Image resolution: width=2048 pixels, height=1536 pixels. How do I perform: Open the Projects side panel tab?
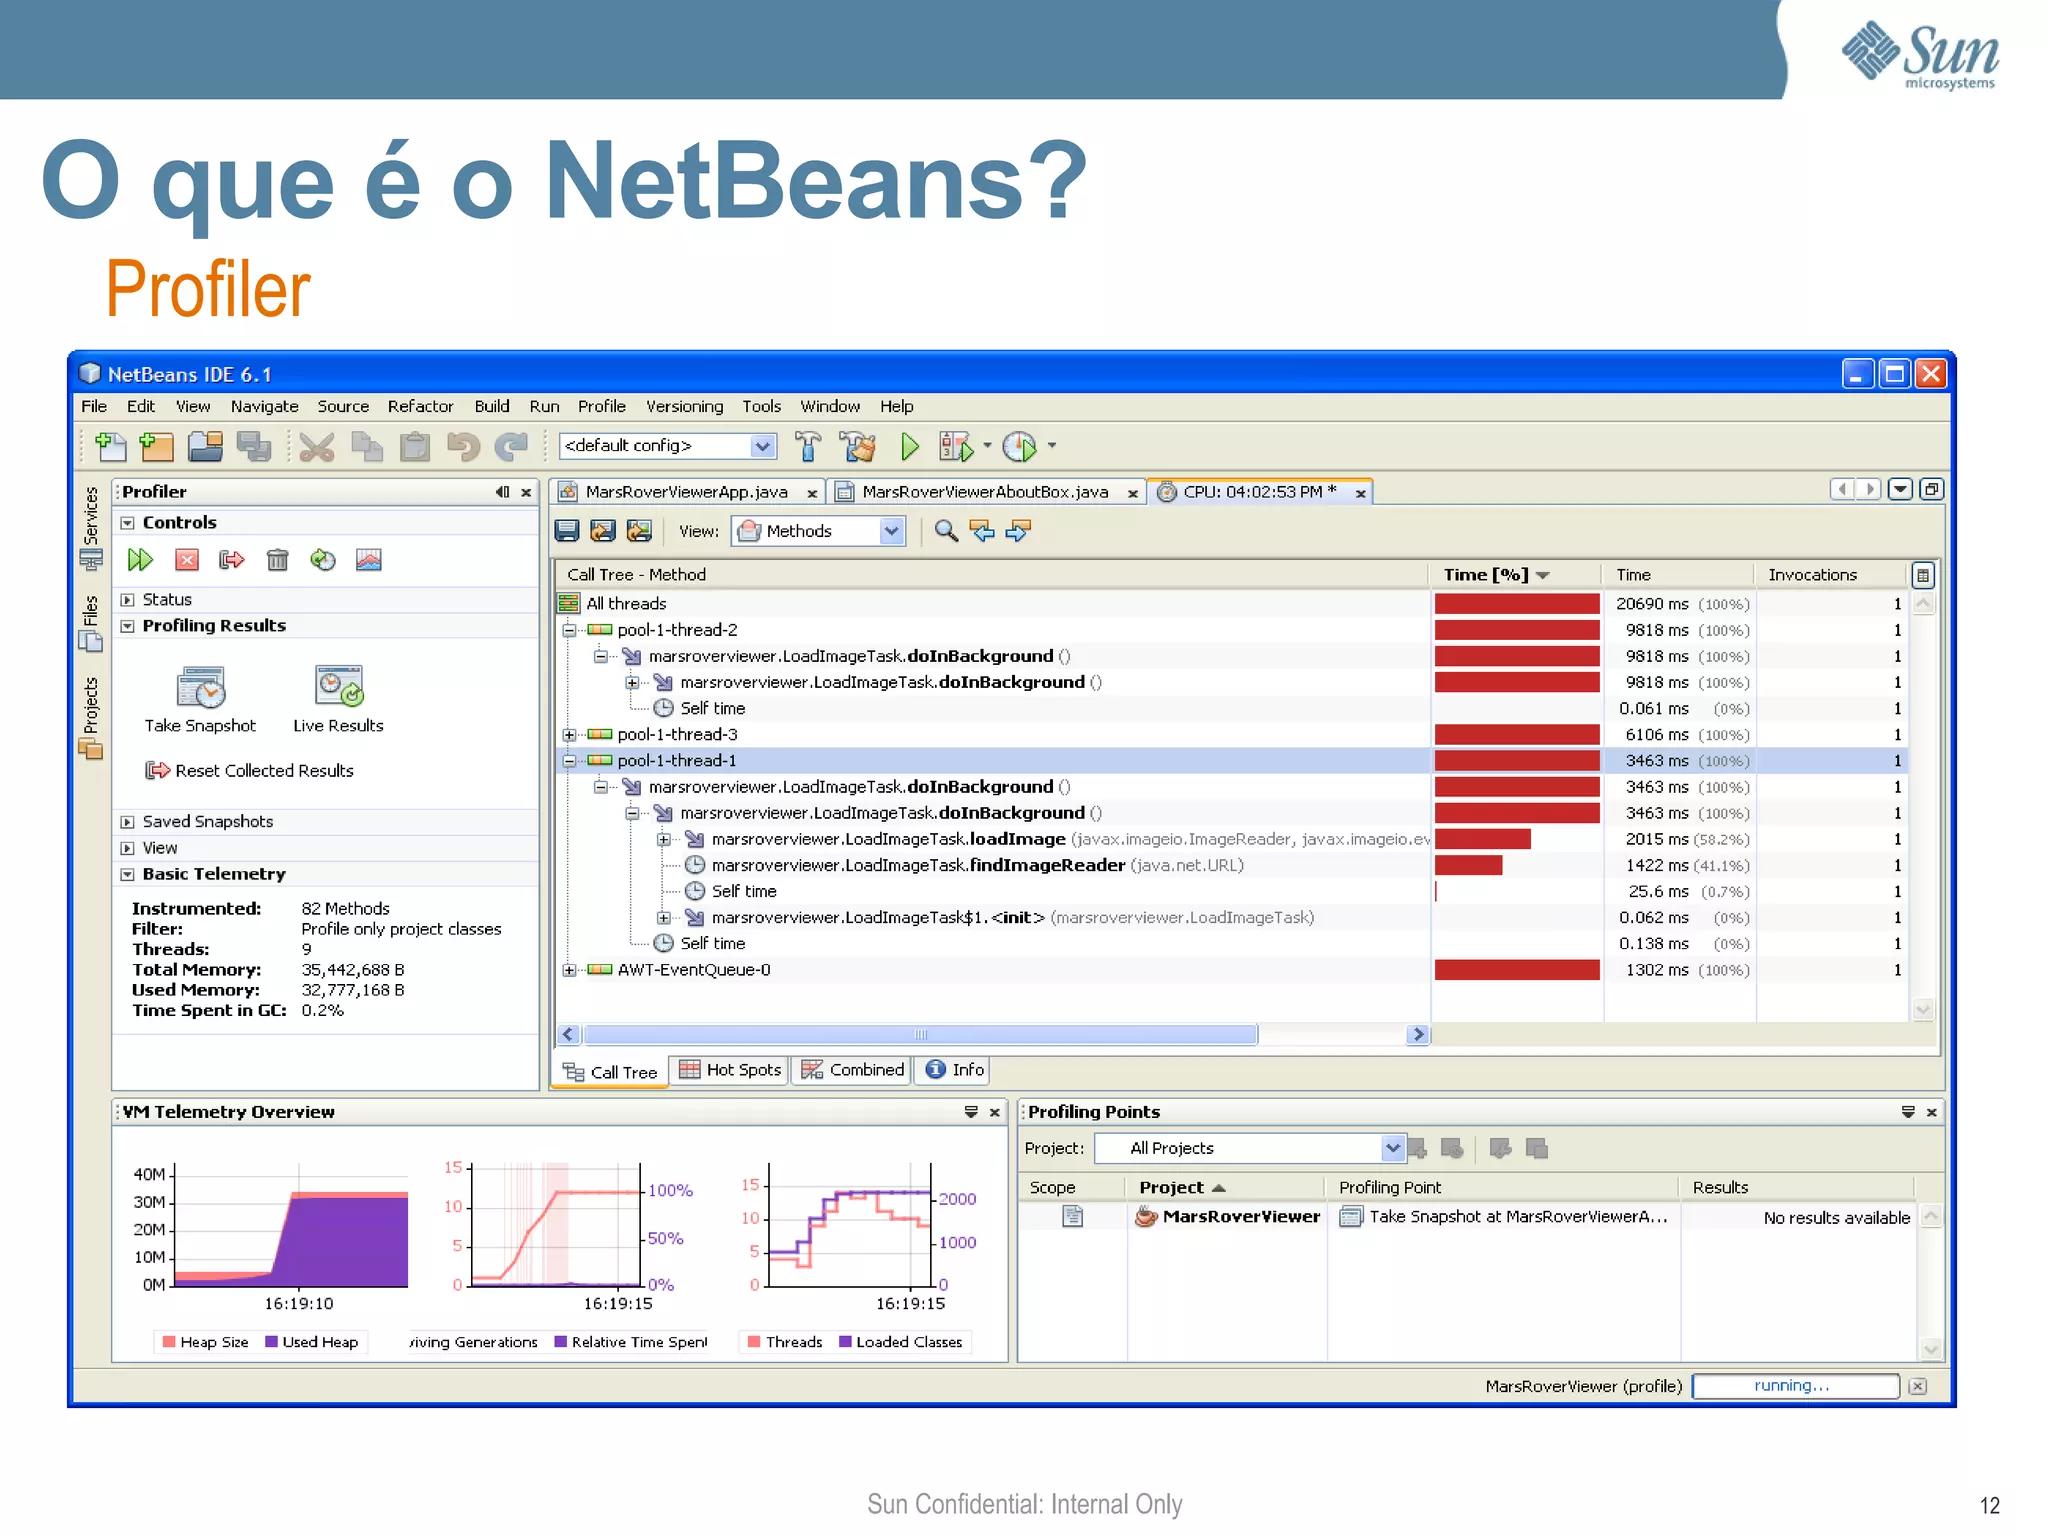point(91,718)
